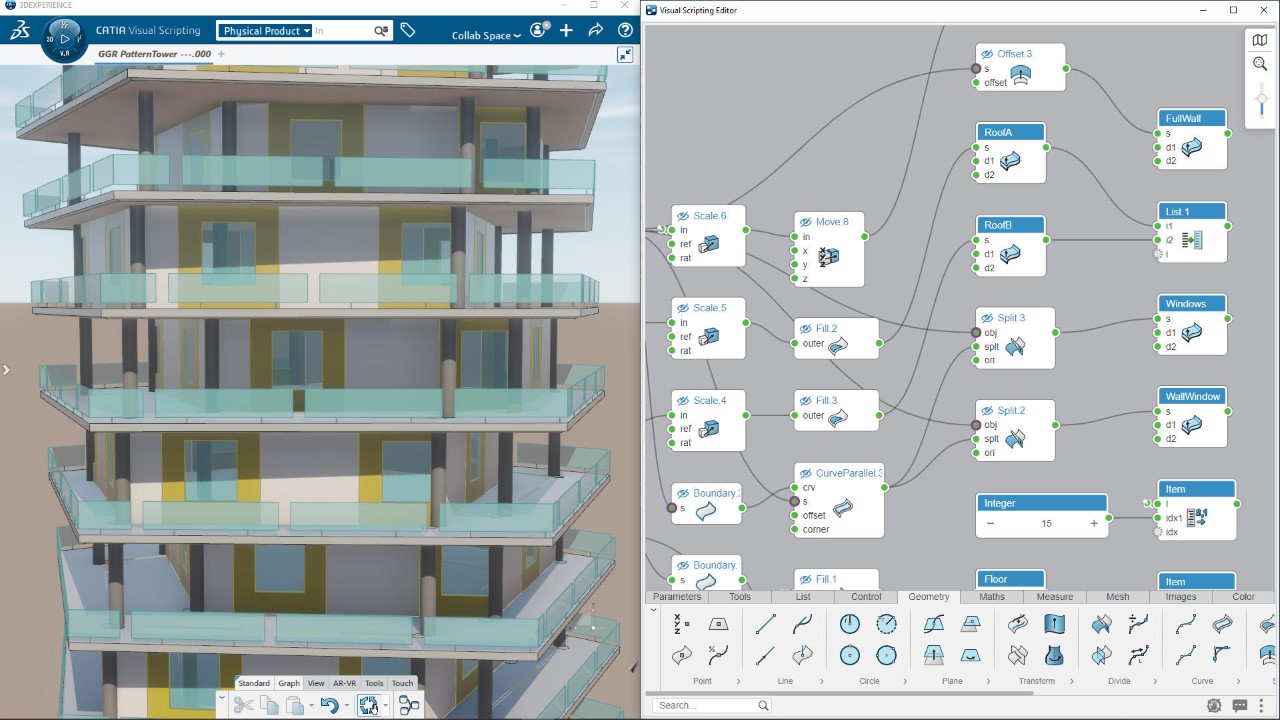The height and width of the screenshot is (720, 1280).
Task: Expand the Collab Space dropdown
Action: click(x=486, y=36)
